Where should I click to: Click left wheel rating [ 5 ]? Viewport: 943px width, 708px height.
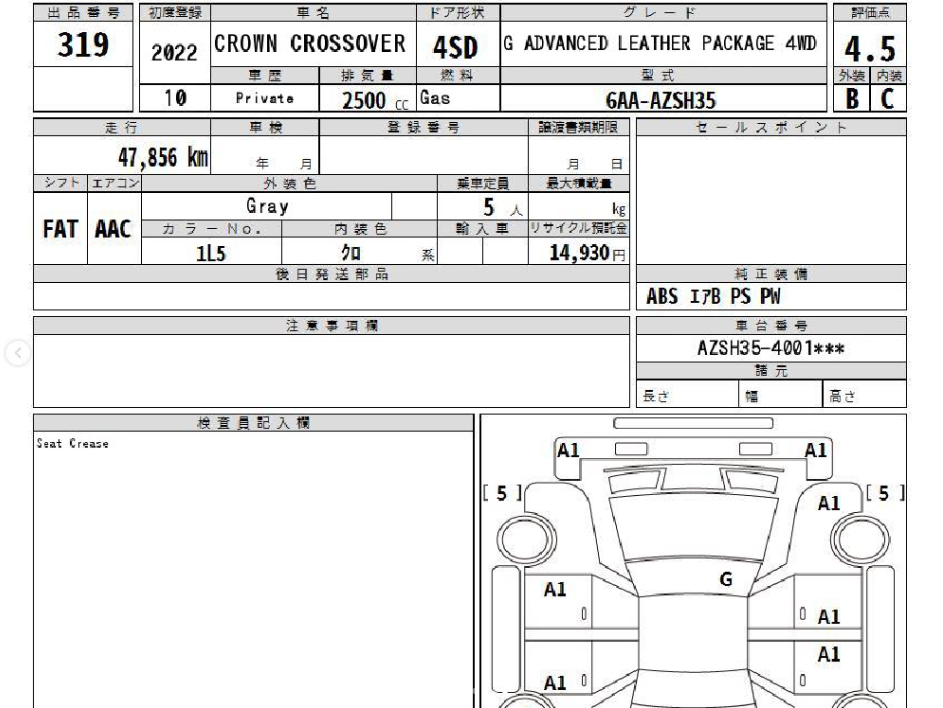point(502,494)
